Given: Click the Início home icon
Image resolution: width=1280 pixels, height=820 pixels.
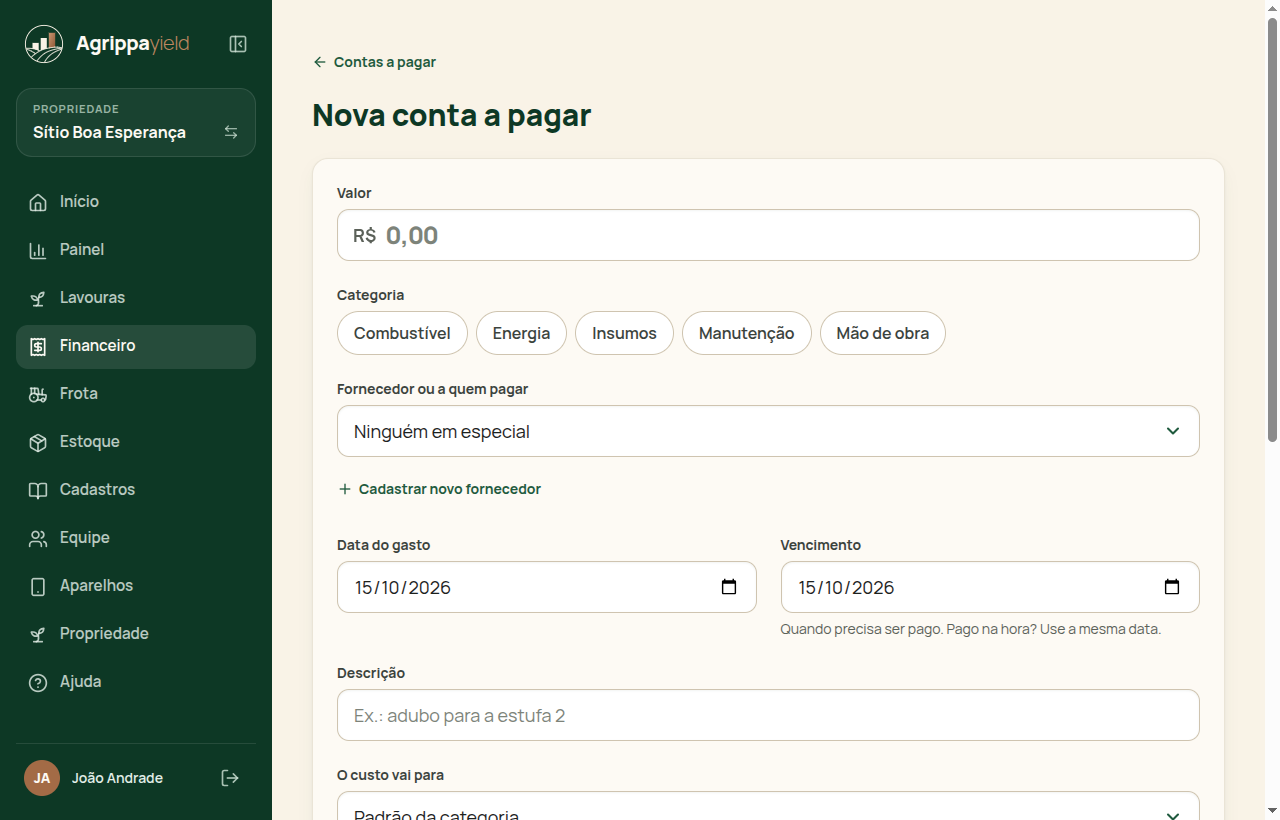Looking at the screenshot, I should coord(38,202).
